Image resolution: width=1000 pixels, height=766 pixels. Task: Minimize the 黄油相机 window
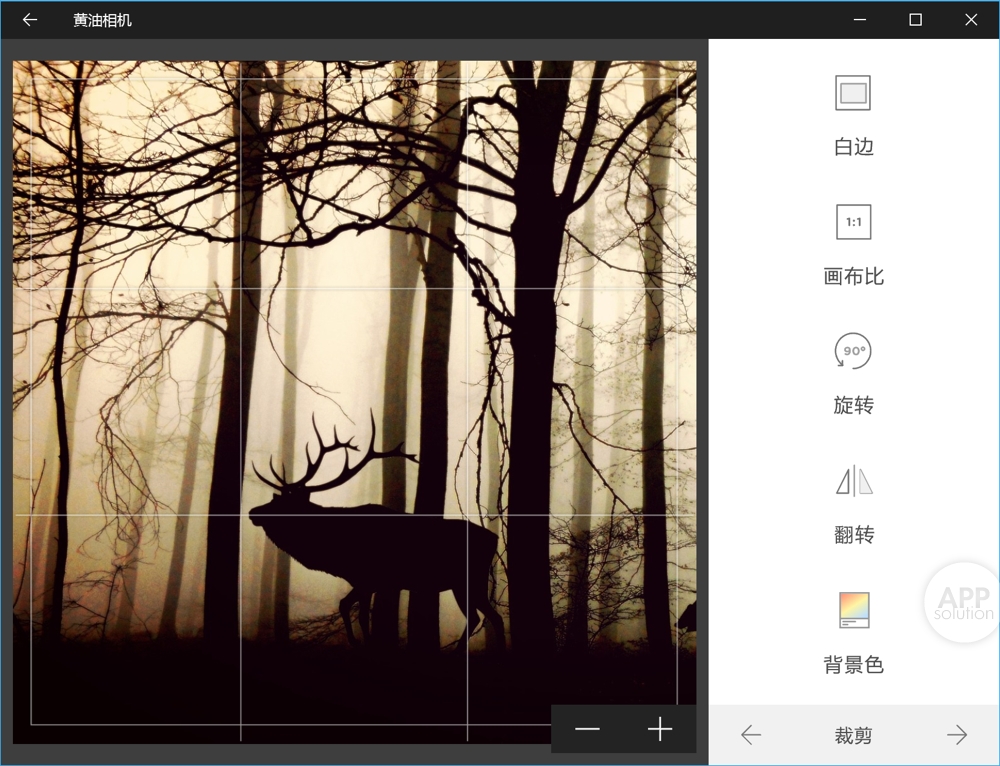[860, 20]
